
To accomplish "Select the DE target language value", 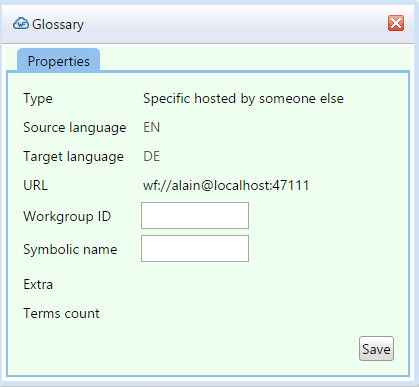I will coord(152,156).
